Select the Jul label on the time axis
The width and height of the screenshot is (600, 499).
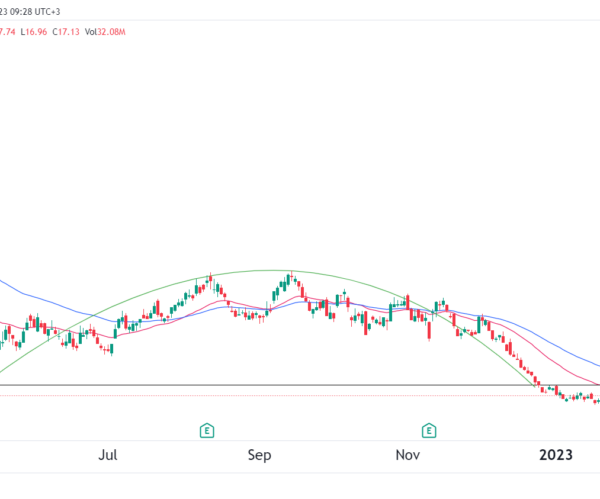click(108, 455)
